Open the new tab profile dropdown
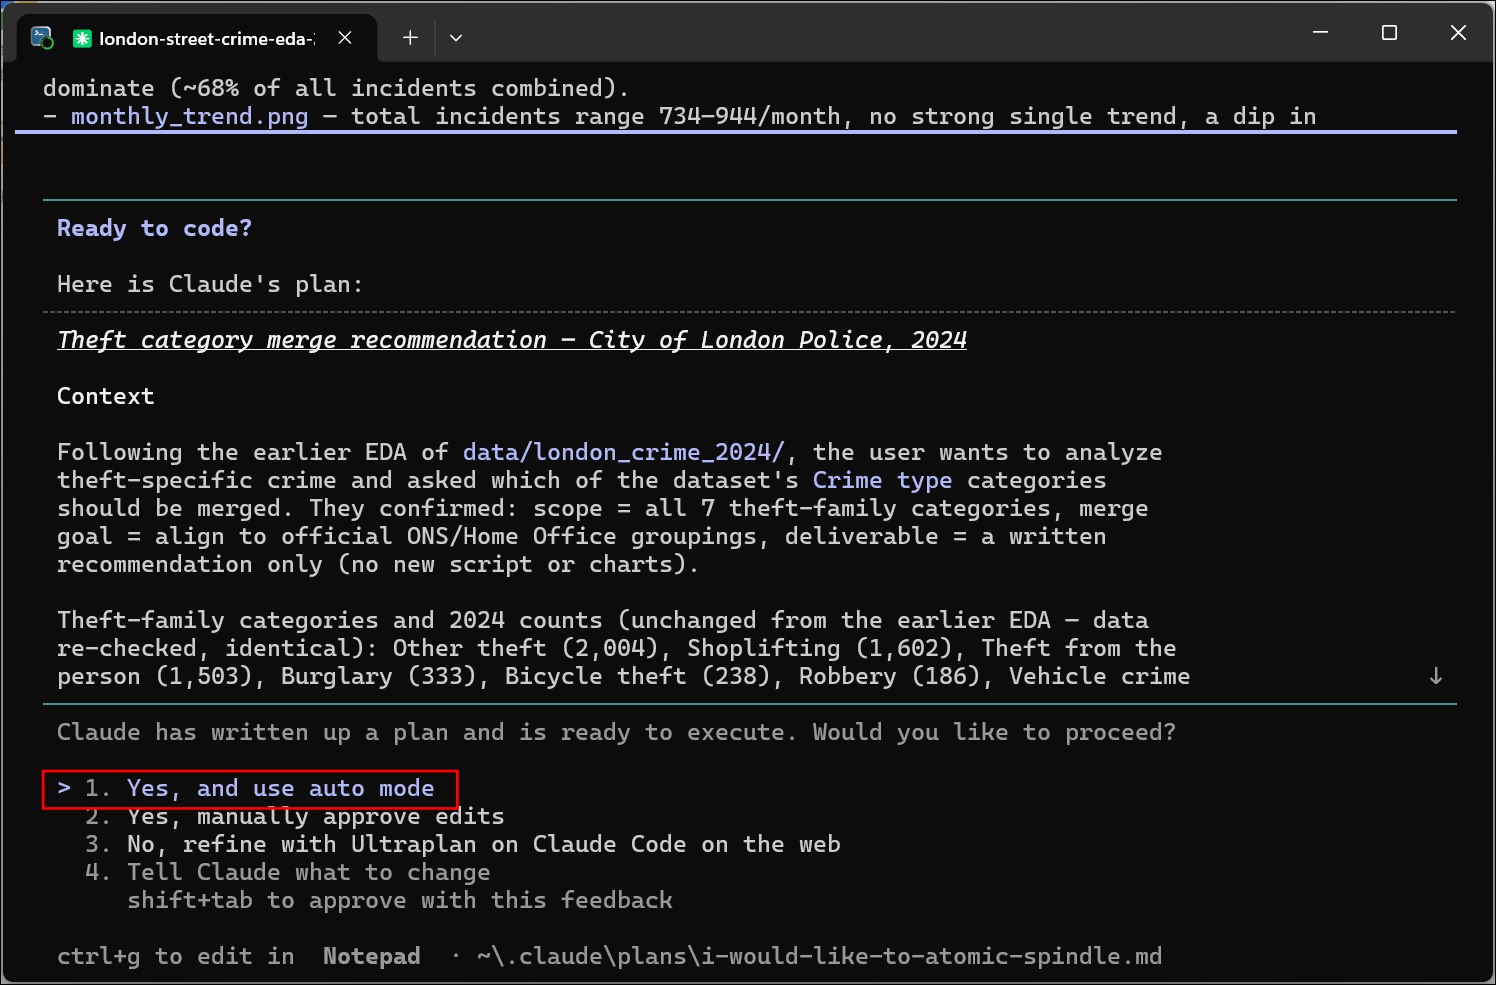 456,38
